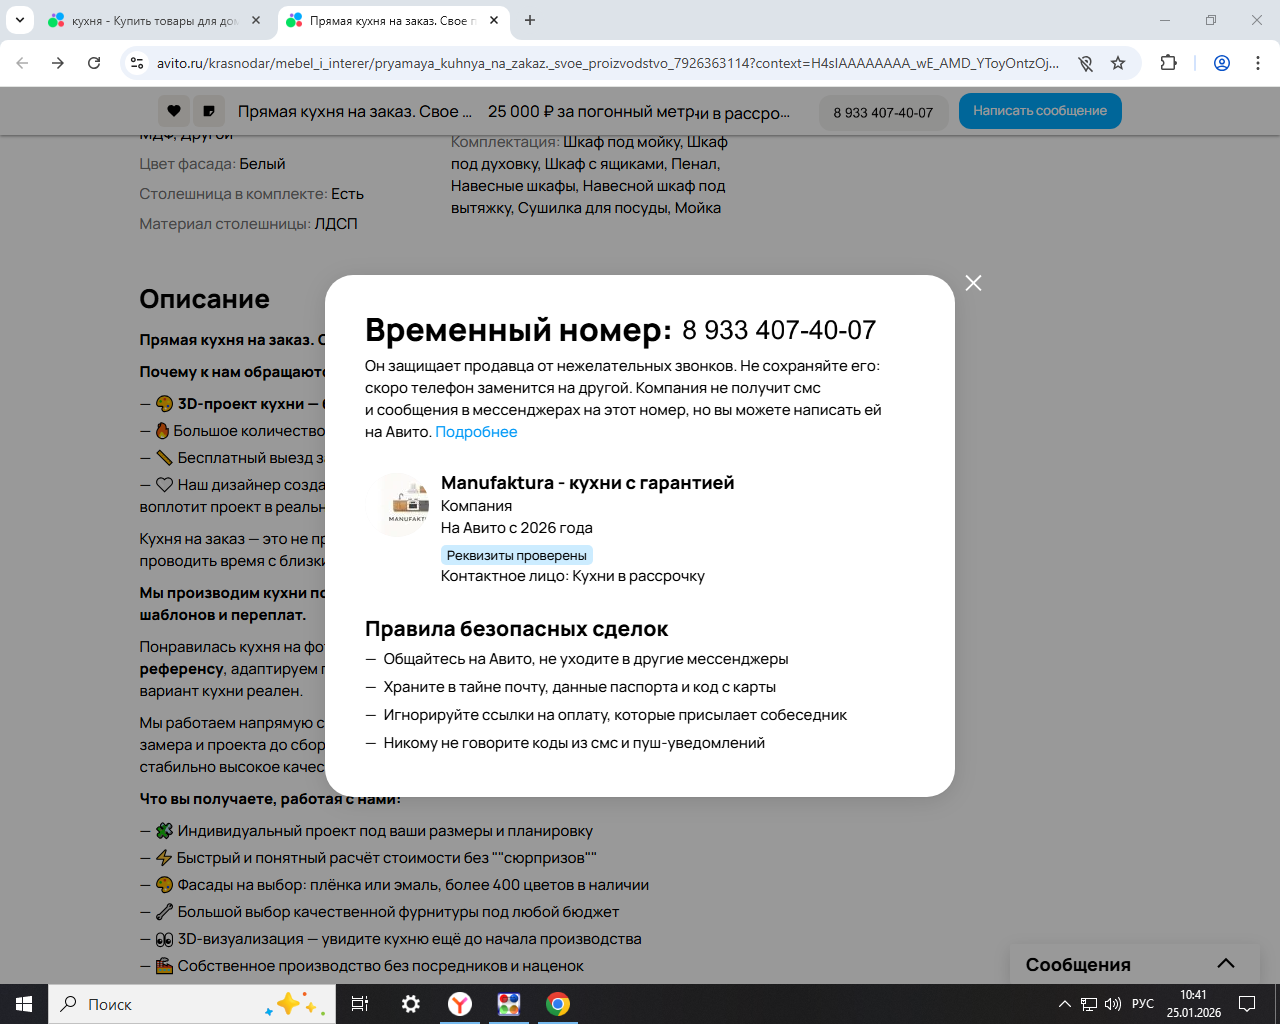Open Settings from the taskbar gear icon

[x=410, y=1004]
